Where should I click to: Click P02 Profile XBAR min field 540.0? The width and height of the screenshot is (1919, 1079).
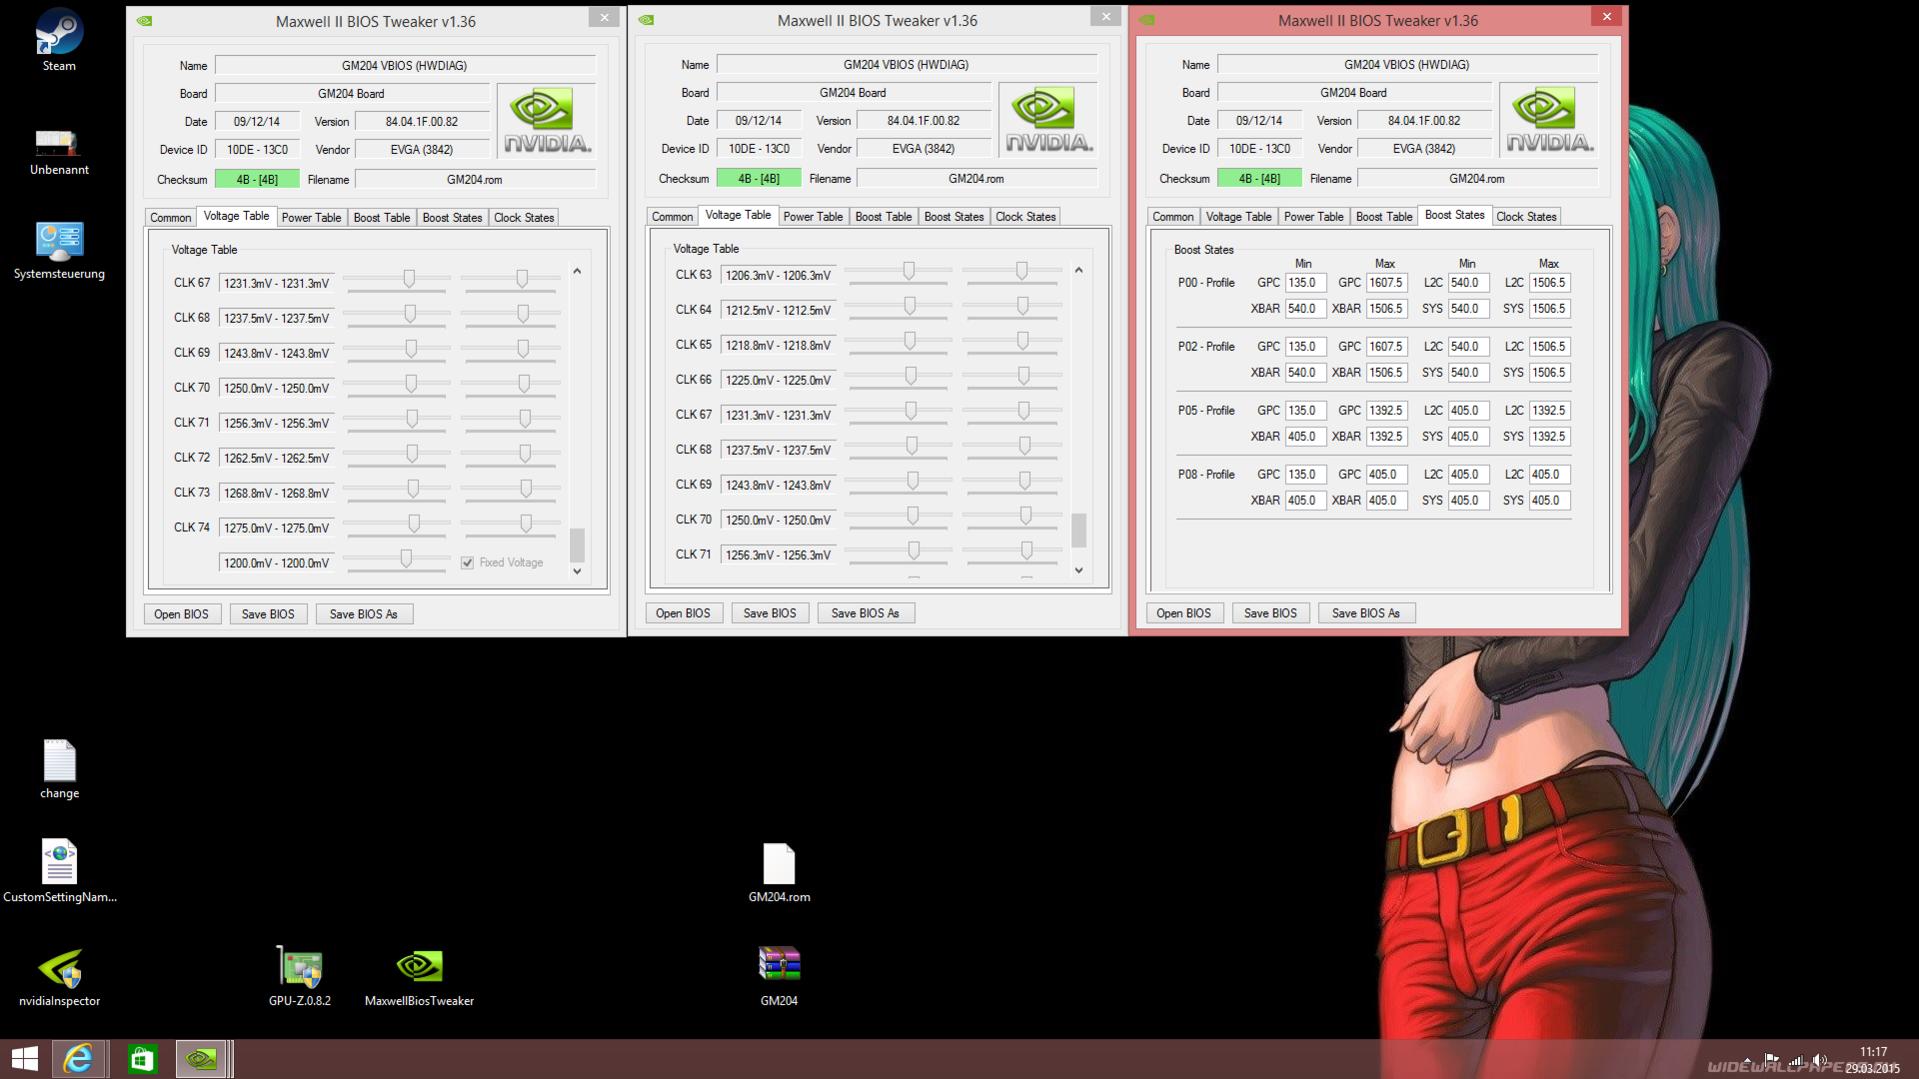(1305, 373)
